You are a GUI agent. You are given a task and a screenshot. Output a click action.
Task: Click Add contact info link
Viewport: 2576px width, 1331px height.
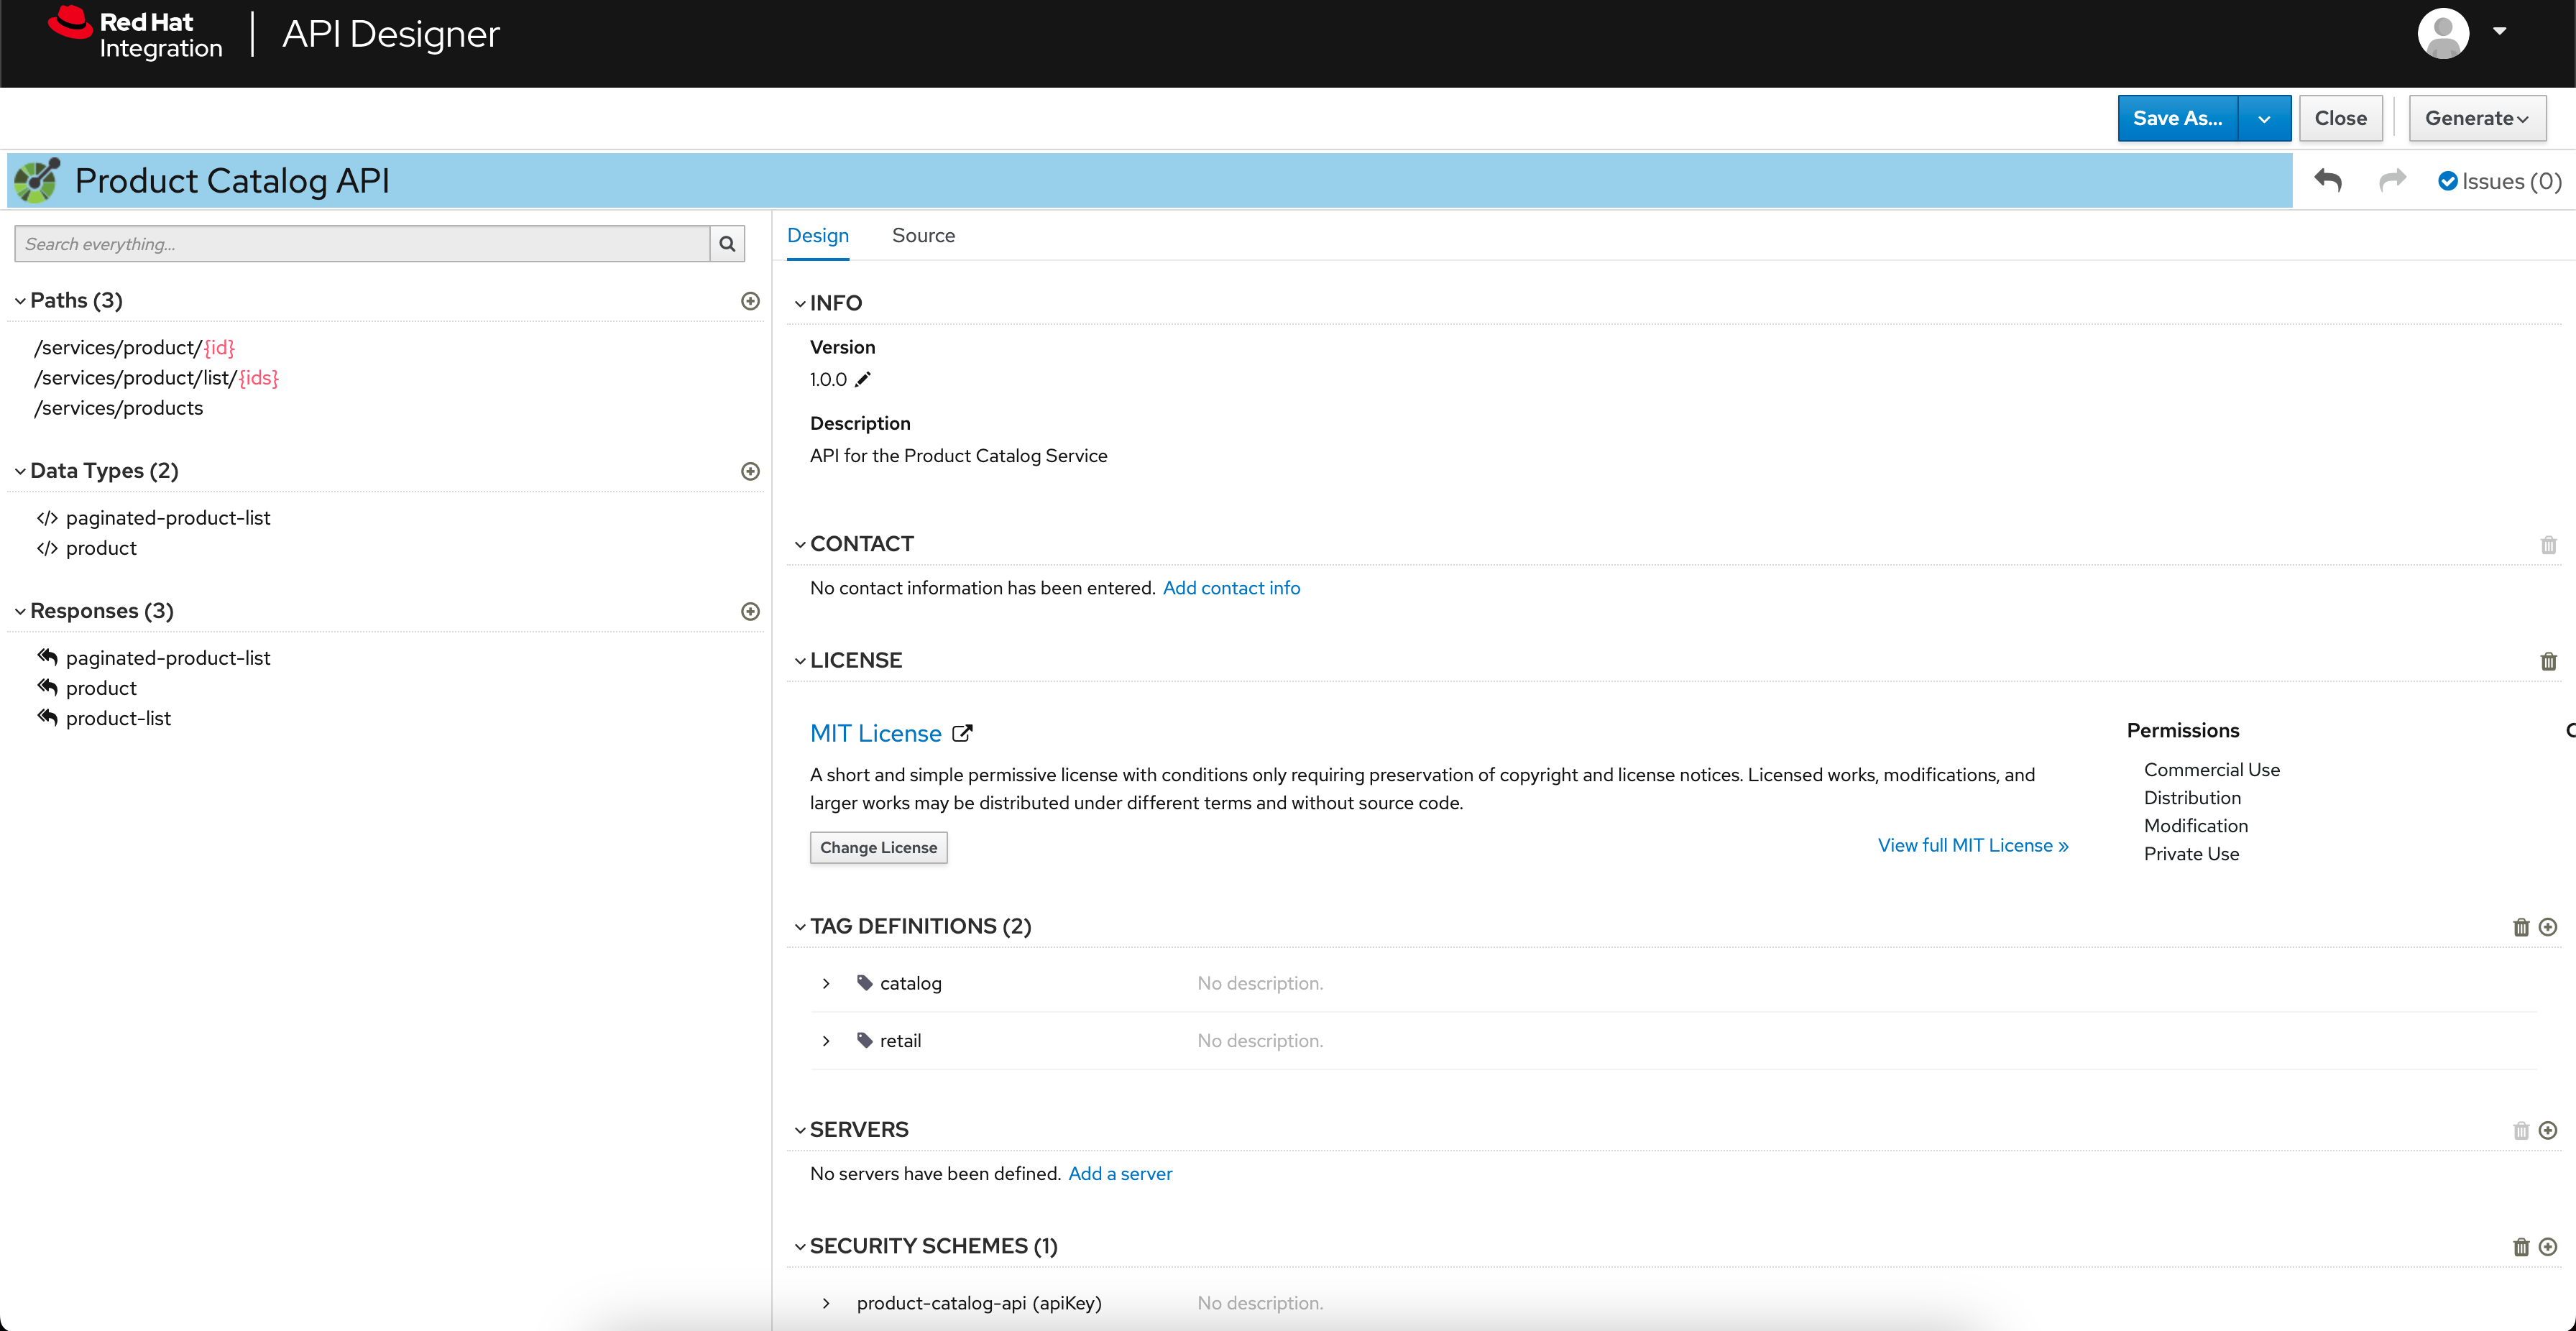pos(1230,587)
